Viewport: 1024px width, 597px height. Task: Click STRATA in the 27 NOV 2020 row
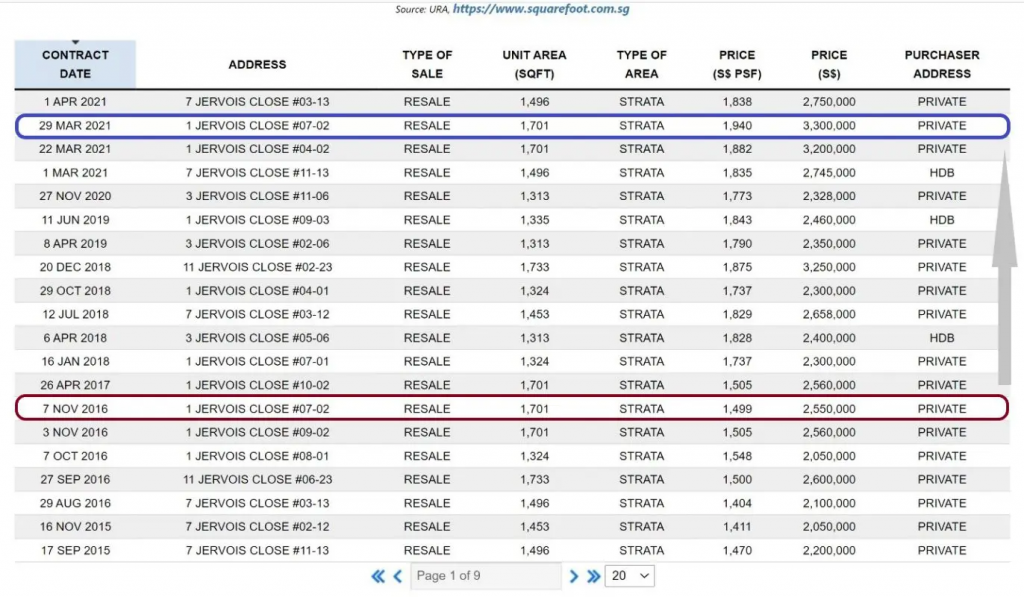641,196
